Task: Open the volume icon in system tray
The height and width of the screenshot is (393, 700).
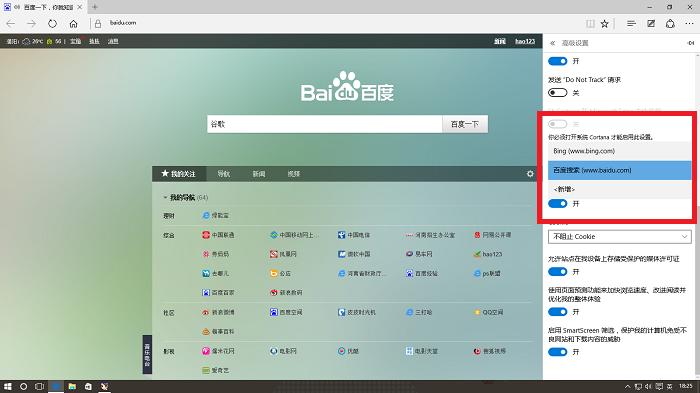Action: tap(648, 386)
